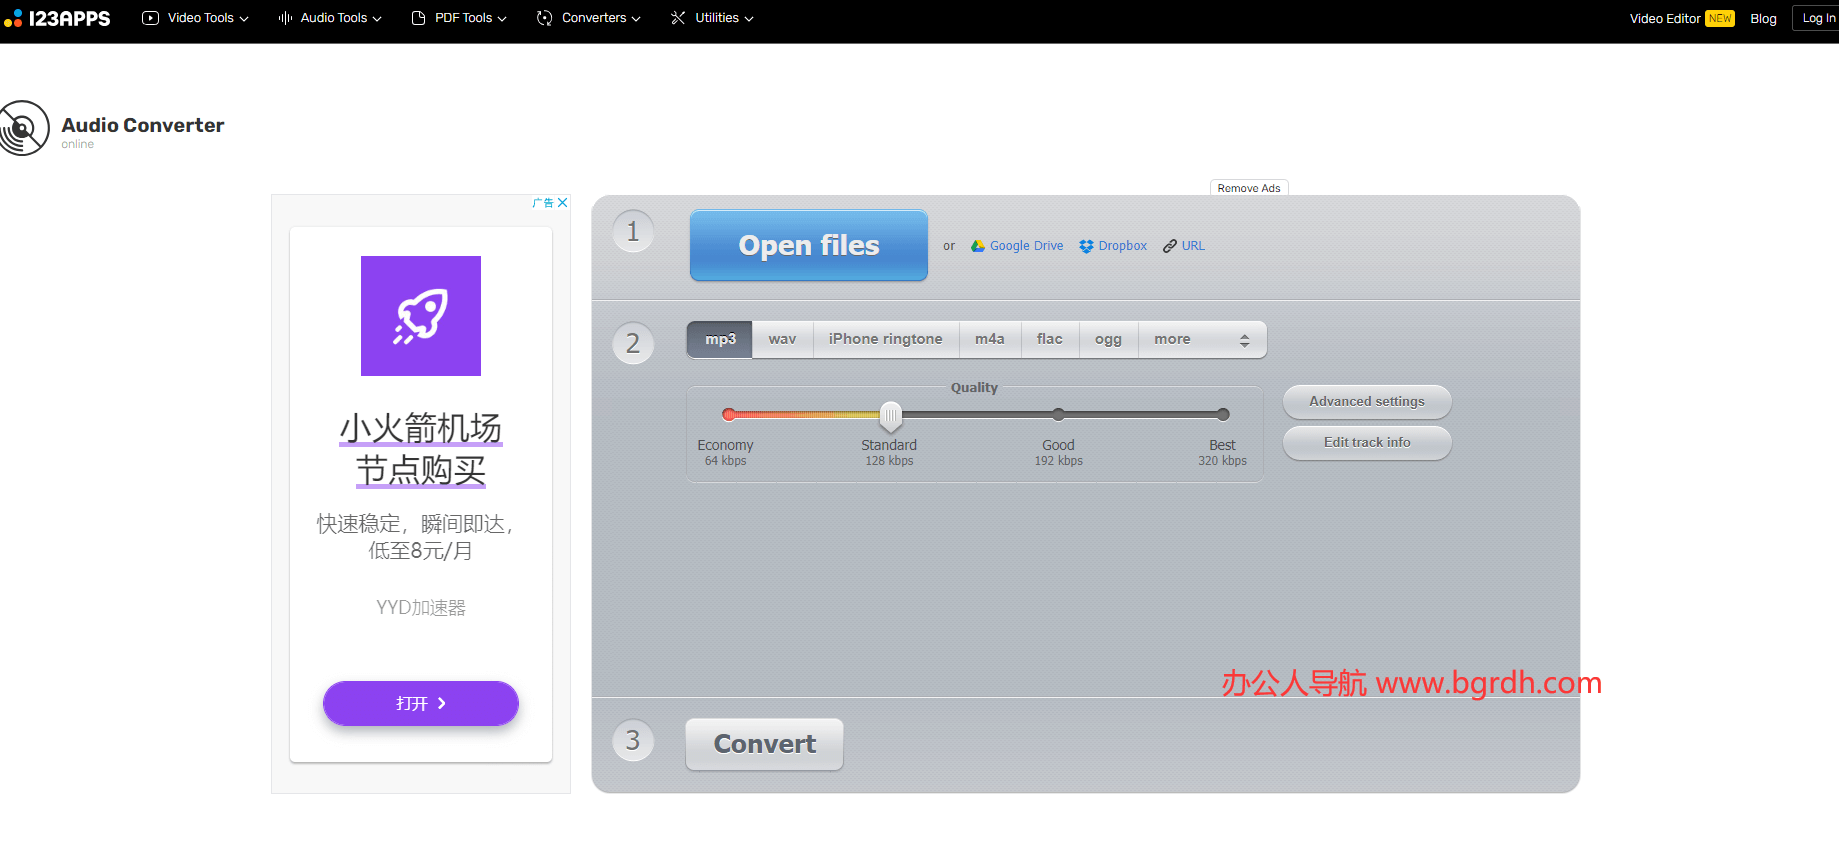This screenshot has height=842, width=1839.
Task: Expand the Audio Tools menu chevron
Action: point(377,19)
